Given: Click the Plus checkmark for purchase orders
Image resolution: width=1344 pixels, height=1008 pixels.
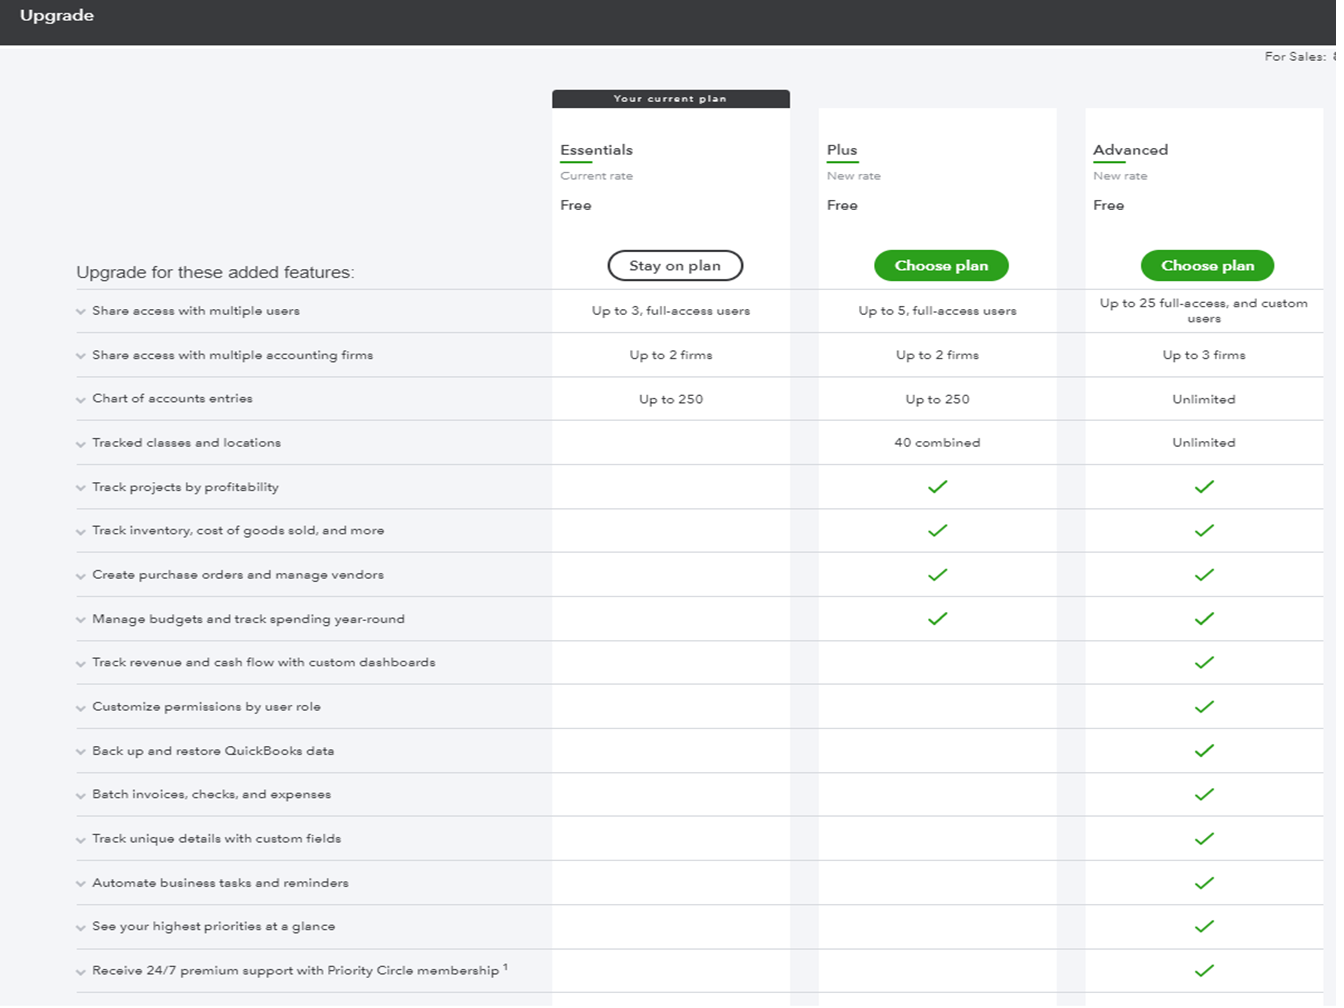Looking at the screenshot, I should (938, 574).
